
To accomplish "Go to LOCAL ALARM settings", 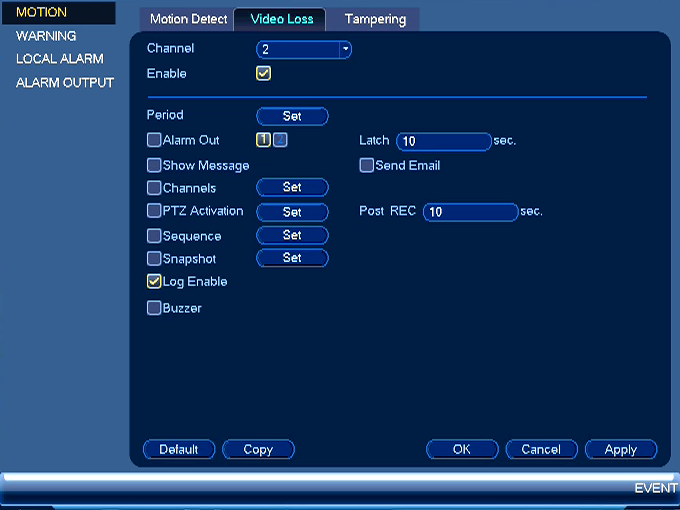I will pos(59,59).
